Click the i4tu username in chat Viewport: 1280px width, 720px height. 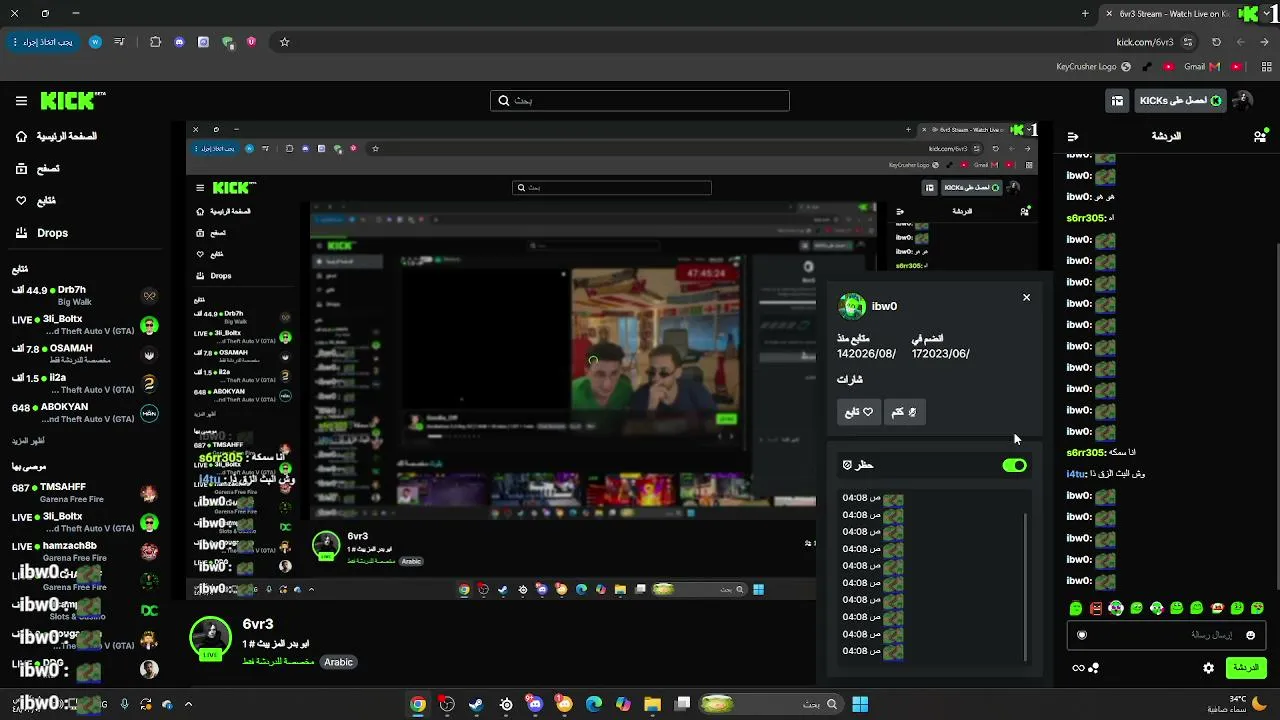coord(1076,474)
